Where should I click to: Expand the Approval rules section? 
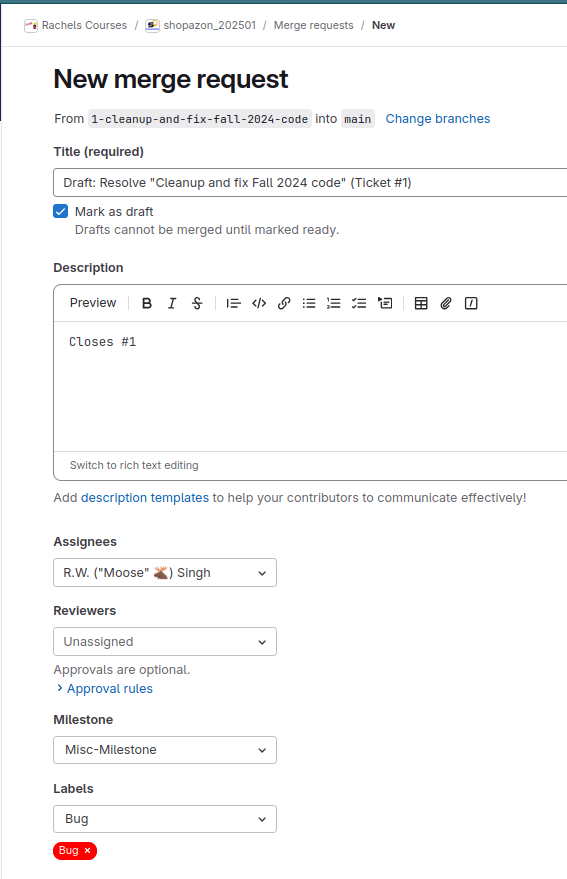pyautogui.click(x=104, y=688)
